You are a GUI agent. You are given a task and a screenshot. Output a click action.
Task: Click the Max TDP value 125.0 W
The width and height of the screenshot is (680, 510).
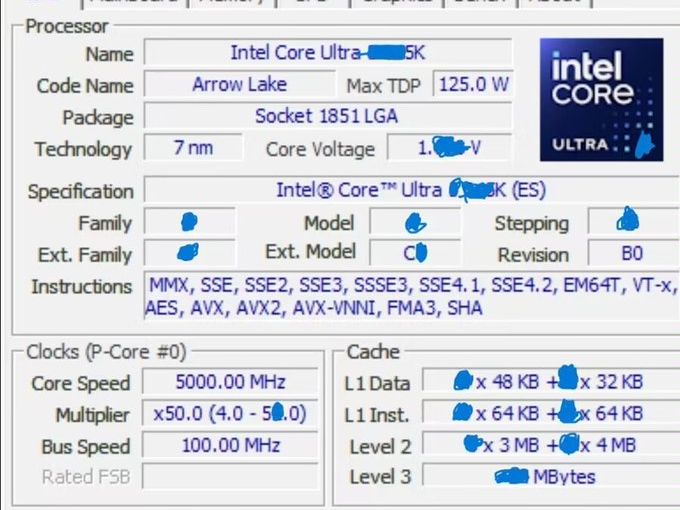[x=473, y=84]
